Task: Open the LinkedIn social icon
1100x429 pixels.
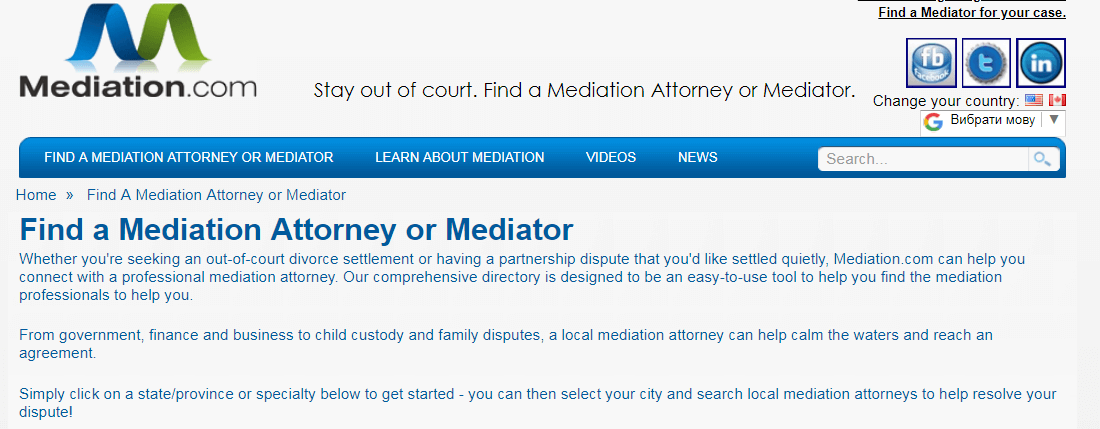Action: click(x=1041, y=62)
